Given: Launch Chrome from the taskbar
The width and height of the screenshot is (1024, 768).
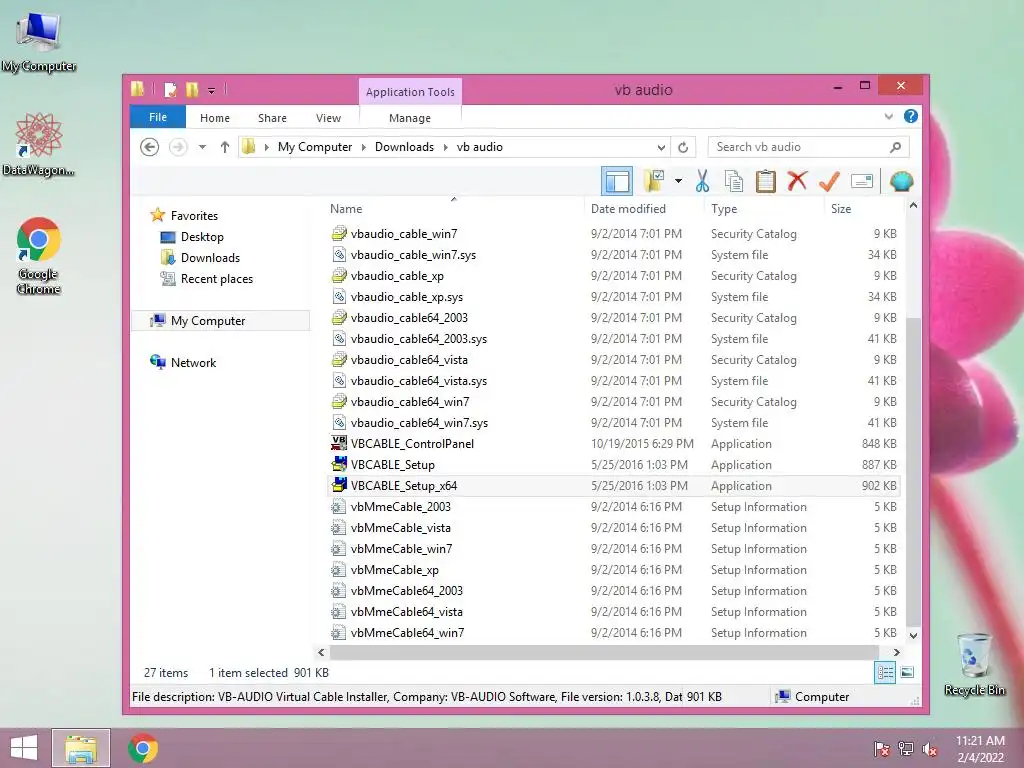Looking at the screenshot, I should [x=142, y=748].
